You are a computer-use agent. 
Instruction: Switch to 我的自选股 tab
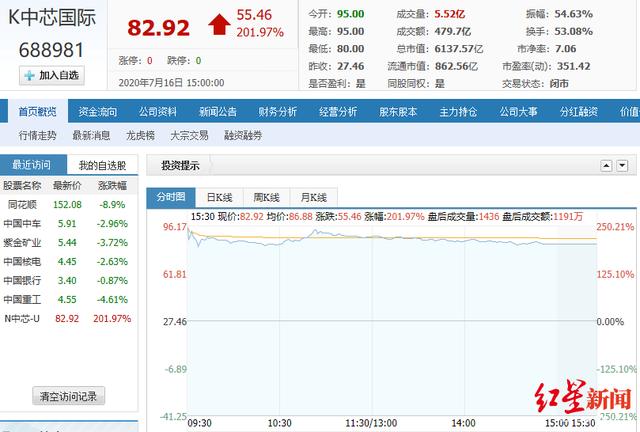tap(102, 165)
